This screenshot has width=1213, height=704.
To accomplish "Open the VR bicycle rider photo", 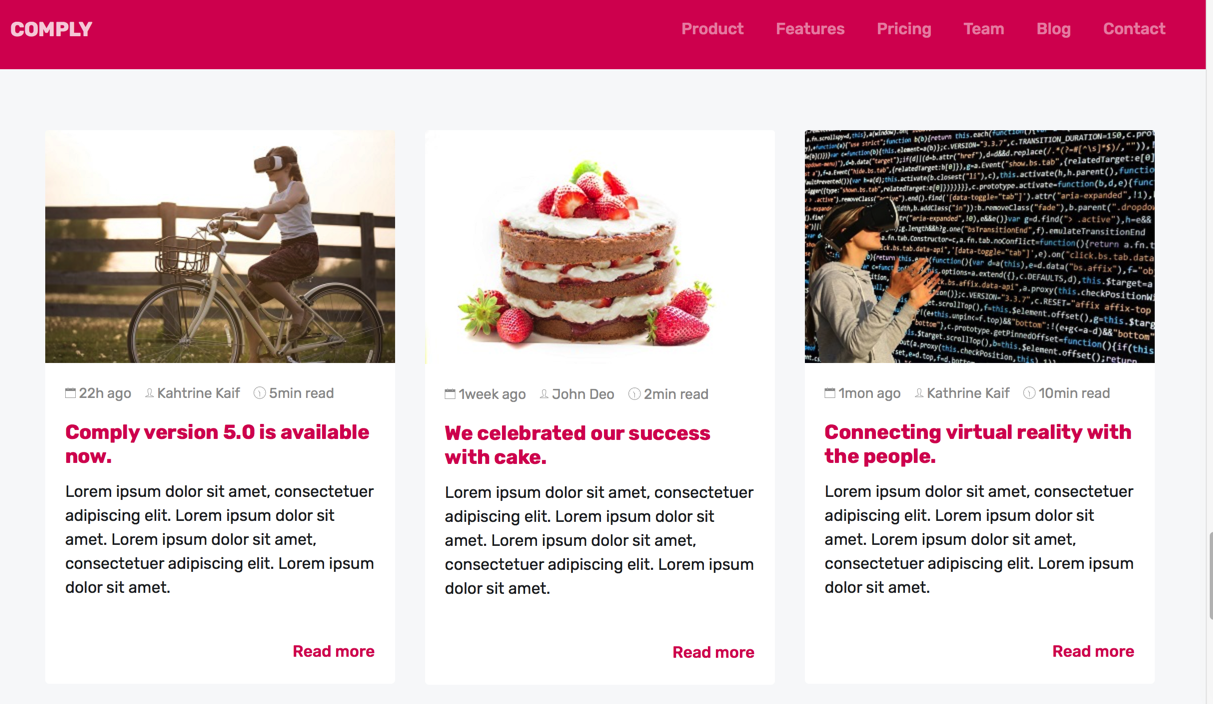I will [x=220, y=247].
